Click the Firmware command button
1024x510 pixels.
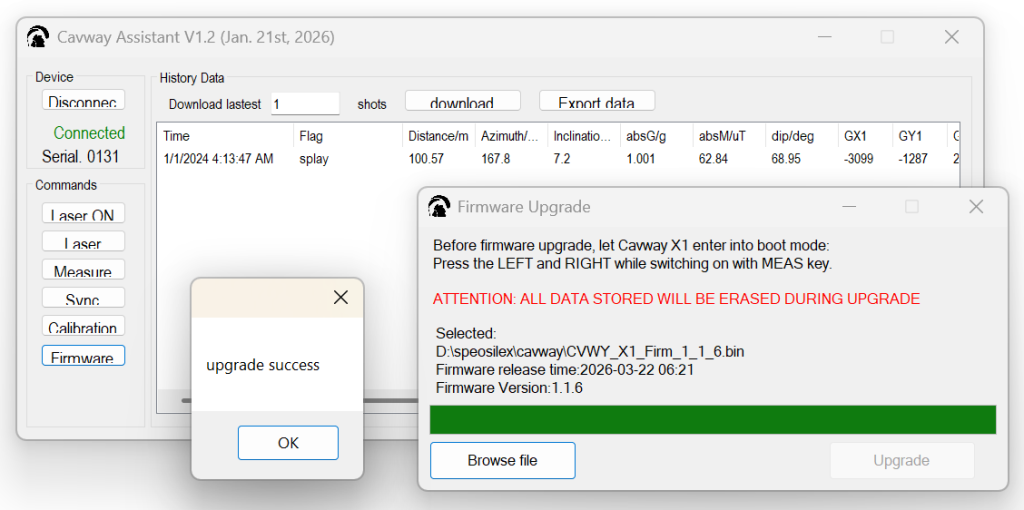click(83, 356)
